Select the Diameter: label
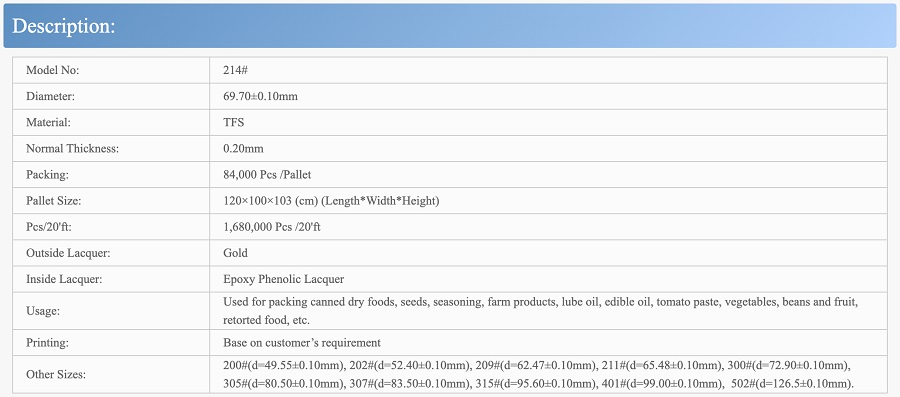This screenshot has width=900, height=397. [51, 96]
